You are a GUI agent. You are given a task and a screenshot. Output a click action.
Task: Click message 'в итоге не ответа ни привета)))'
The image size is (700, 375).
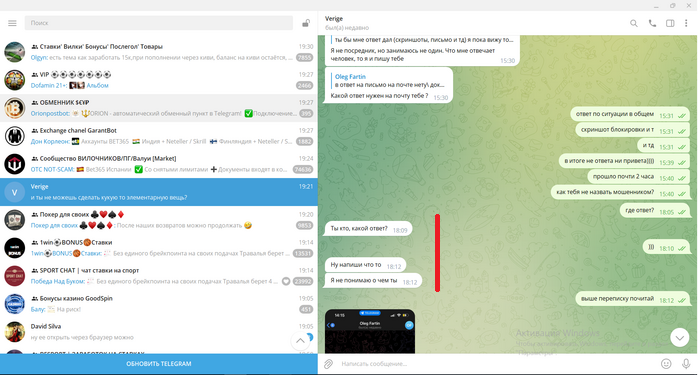623,162
